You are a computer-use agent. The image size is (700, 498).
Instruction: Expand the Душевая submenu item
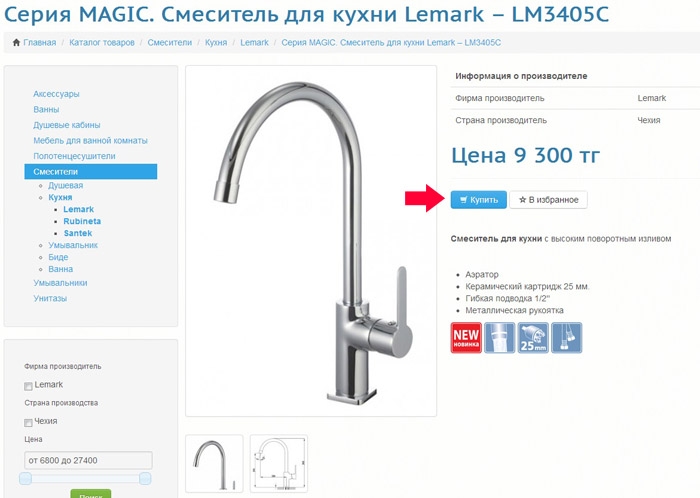(x=66, y=185)
